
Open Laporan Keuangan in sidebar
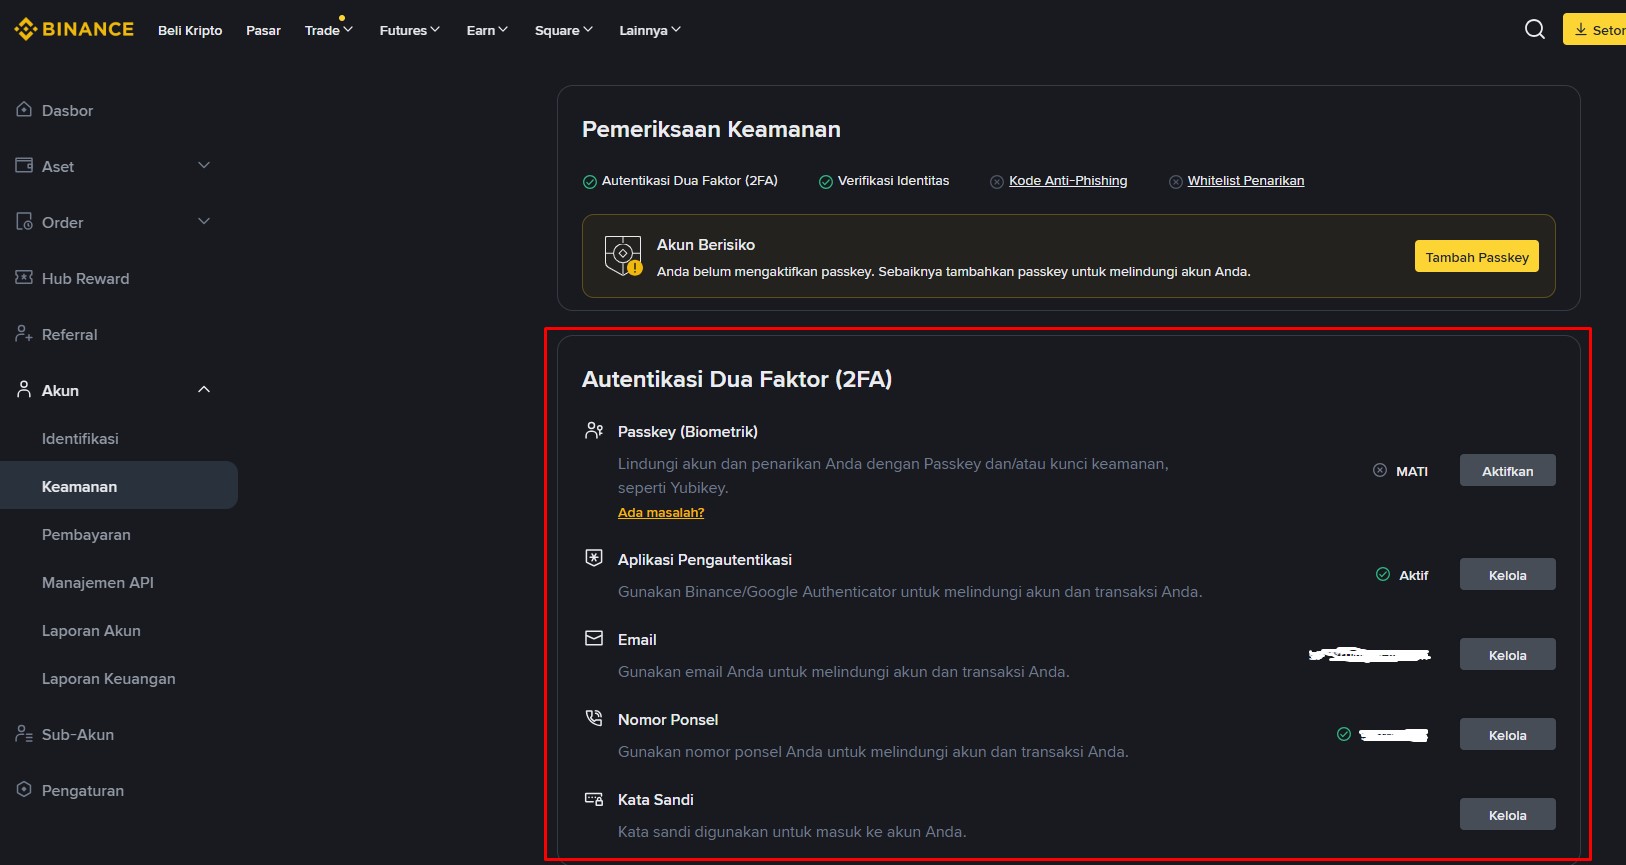(x=109, y=678)
